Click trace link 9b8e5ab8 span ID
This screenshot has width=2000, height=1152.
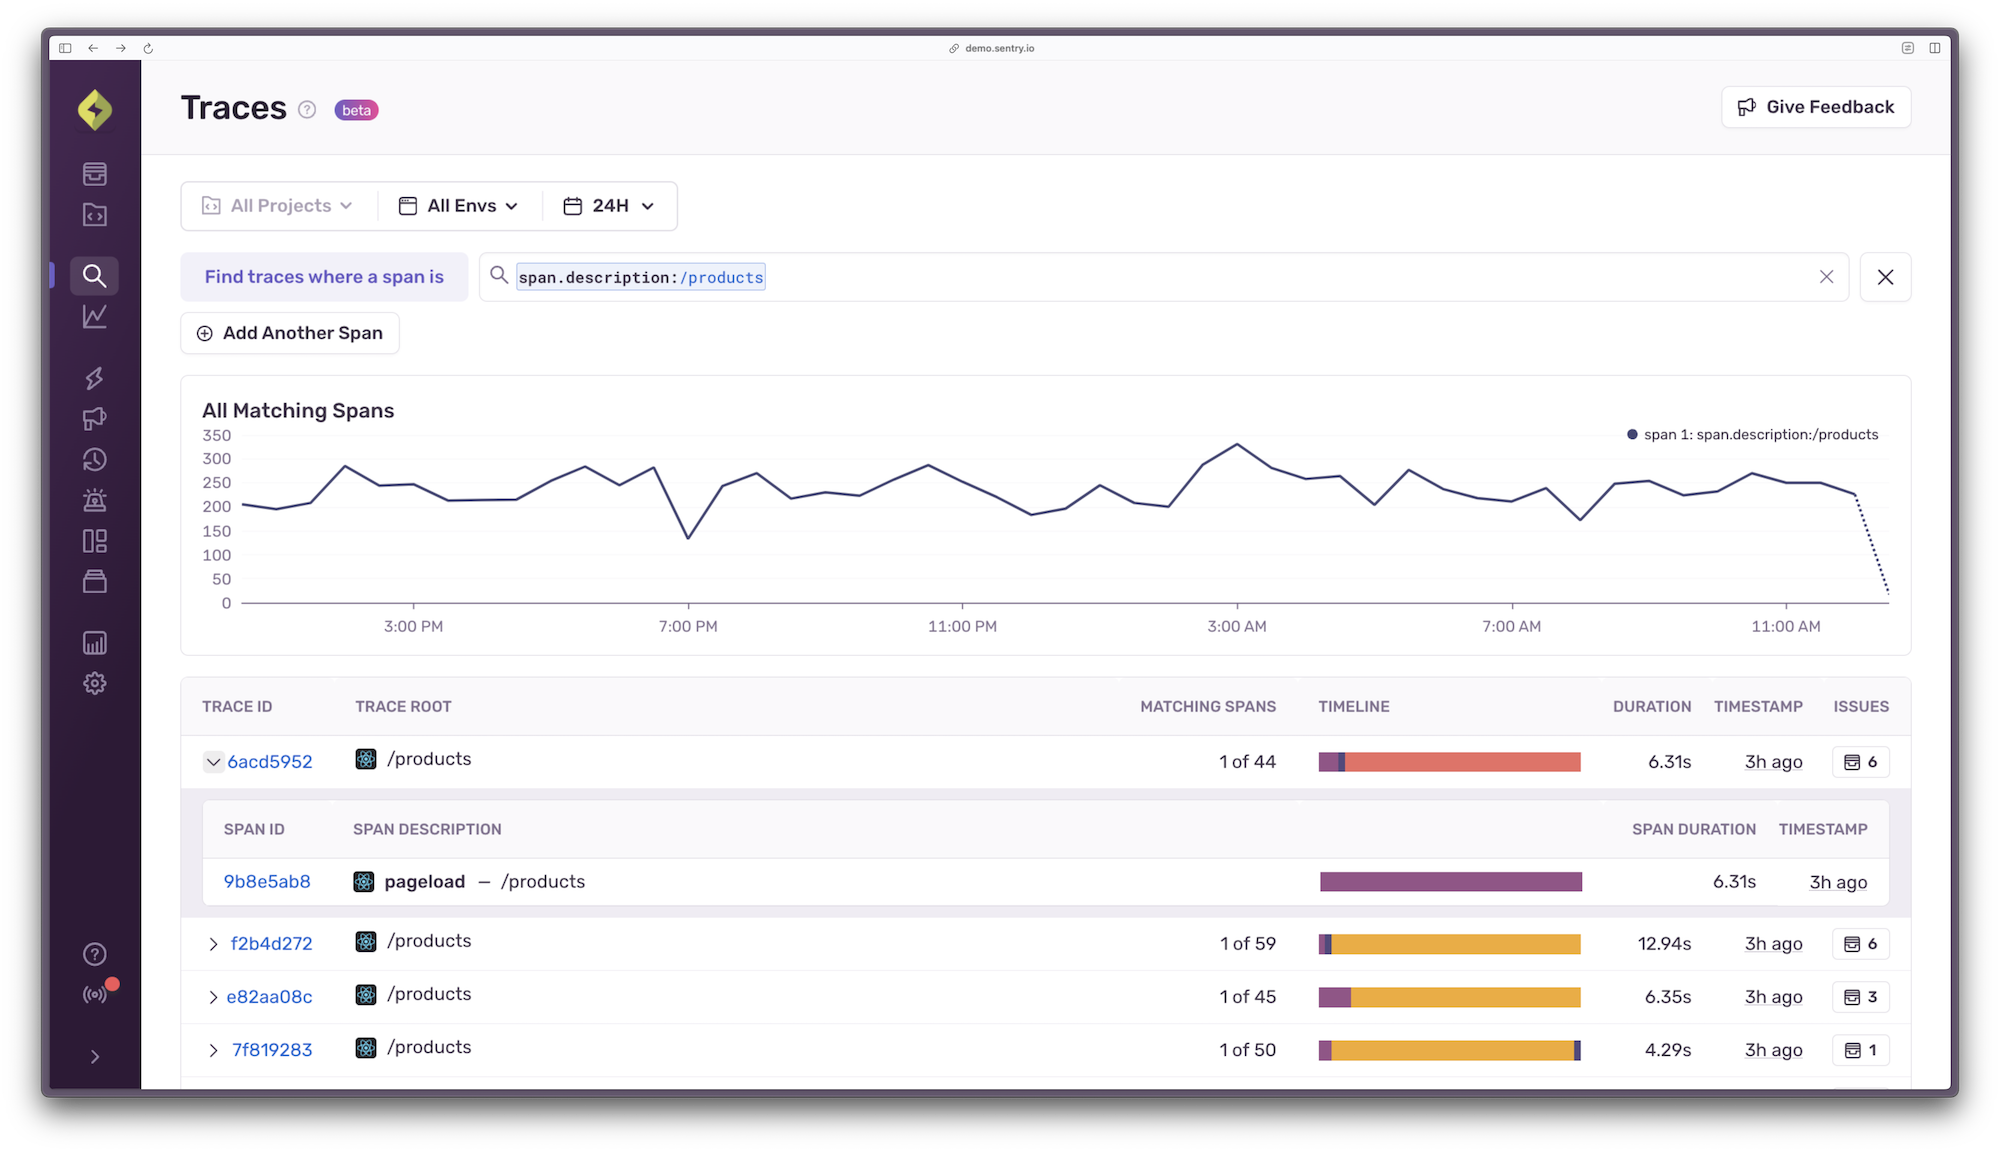pyautogui.click(x=266, y=882)
